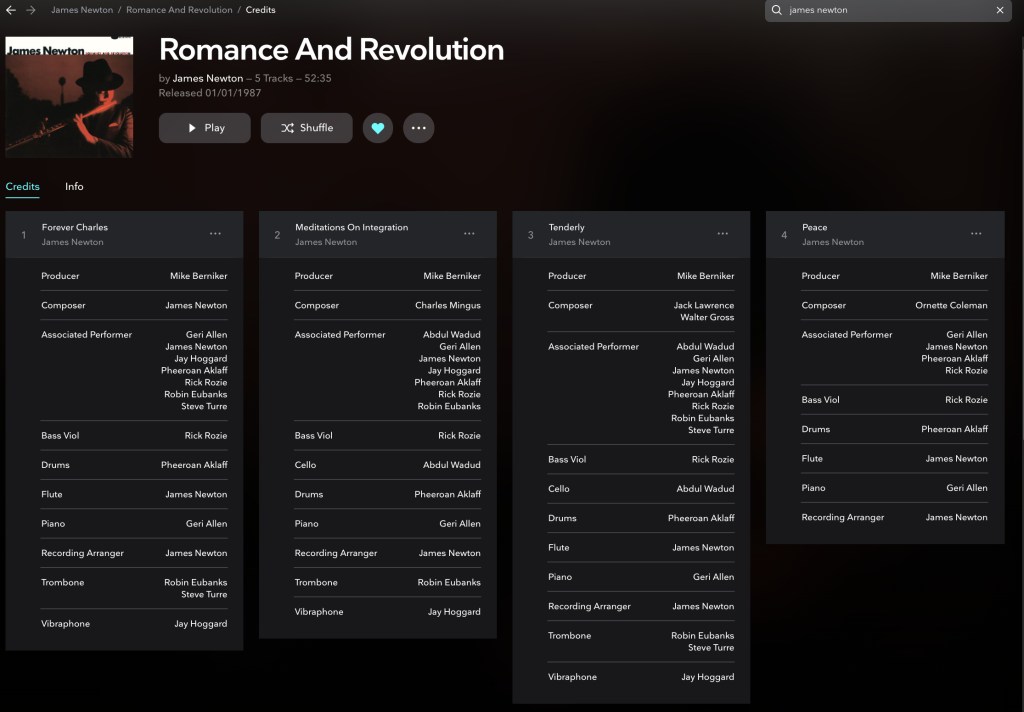Open options for Meditations On Integration
The width and height of the screenshot is (1024, 712).
pos(469,234)
